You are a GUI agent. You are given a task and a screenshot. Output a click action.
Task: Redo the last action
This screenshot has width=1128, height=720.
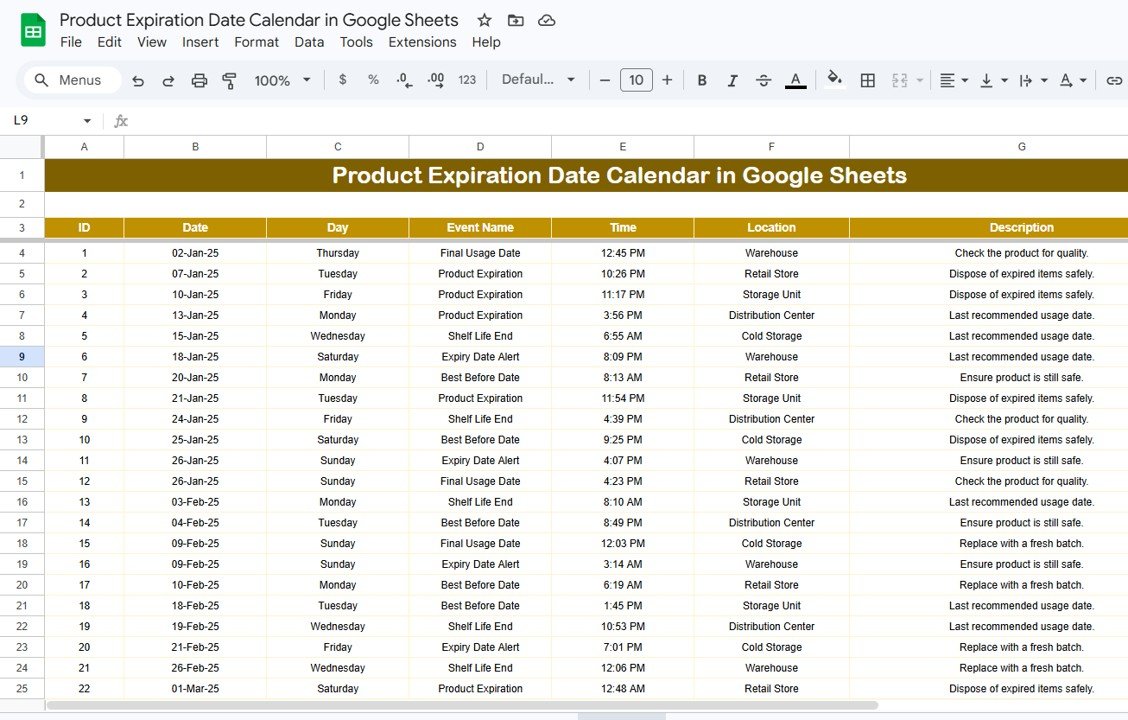tap(168, 81)
